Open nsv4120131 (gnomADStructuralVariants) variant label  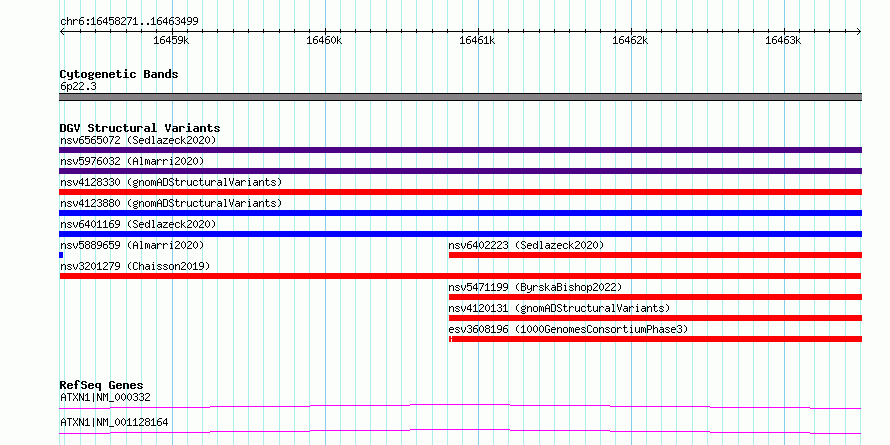(559, 308)
